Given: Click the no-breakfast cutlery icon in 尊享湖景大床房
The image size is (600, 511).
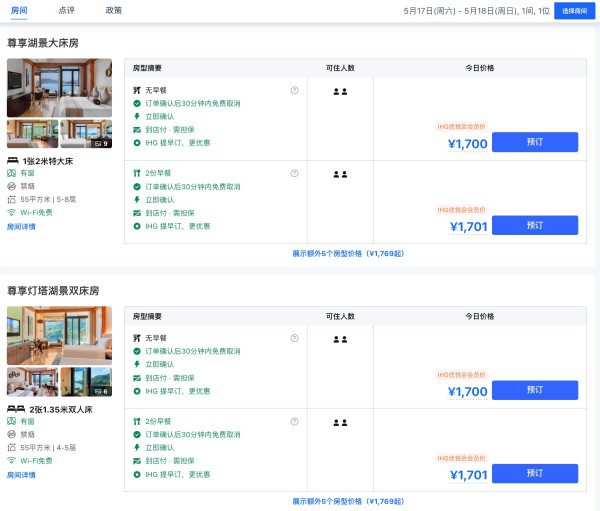Looking at the screenshot, I should (137, 90).
